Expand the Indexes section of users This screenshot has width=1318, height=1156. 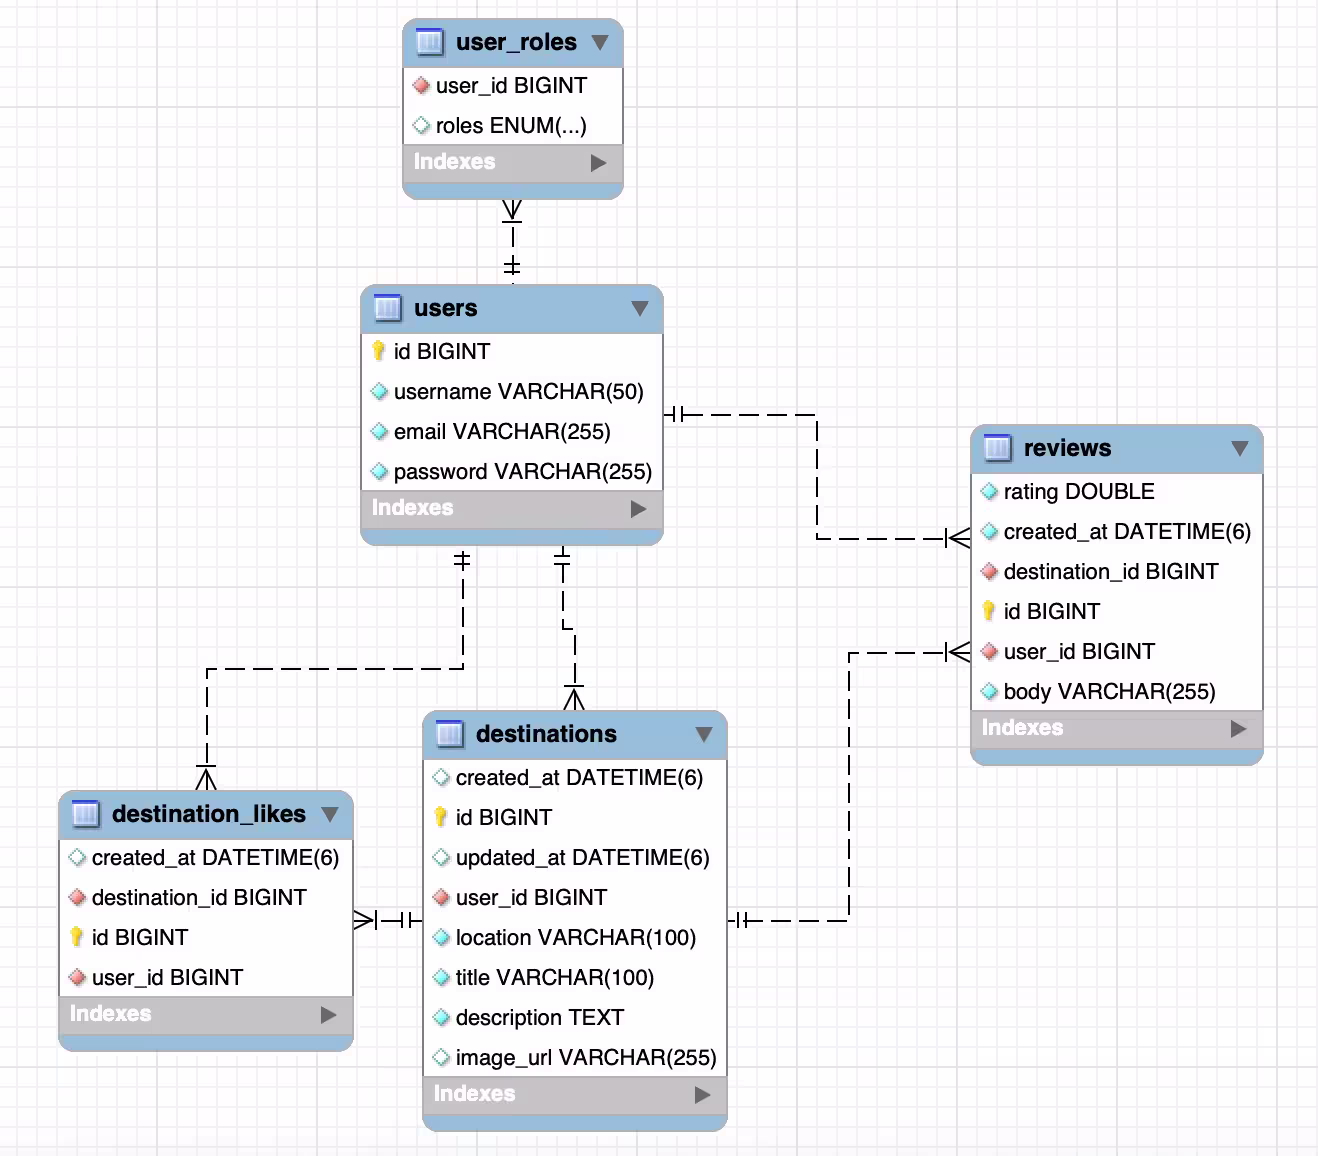639,508
